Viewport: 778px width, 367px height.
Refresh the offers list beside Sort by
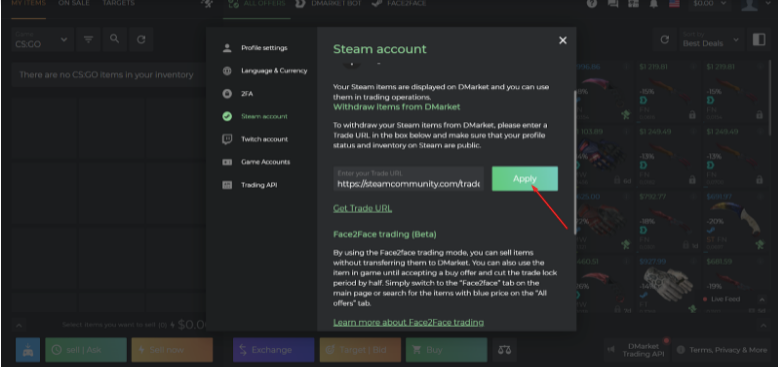coord(665,40)
